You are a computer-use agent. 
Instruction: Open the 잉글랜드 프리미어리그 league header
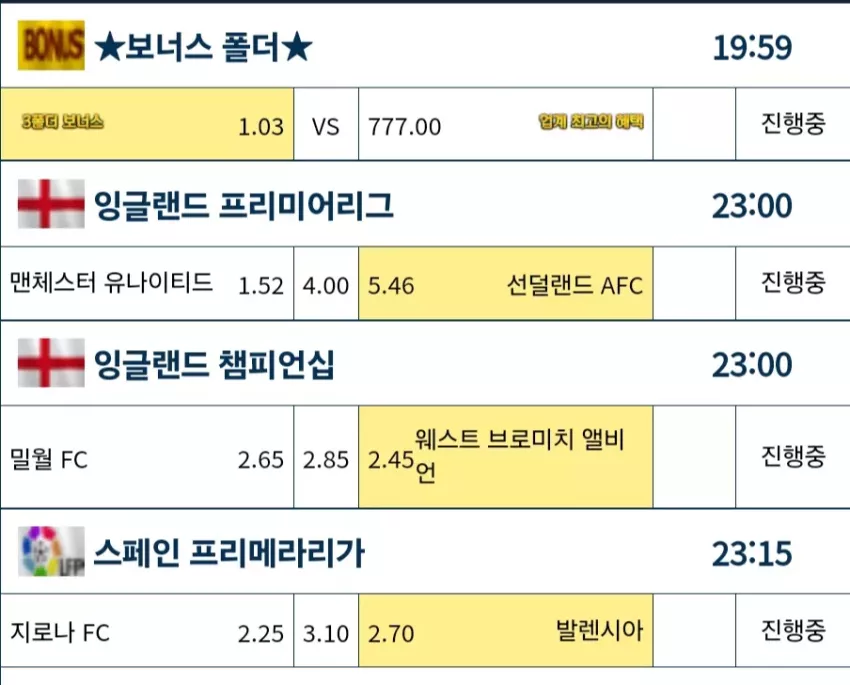point(425,204)
